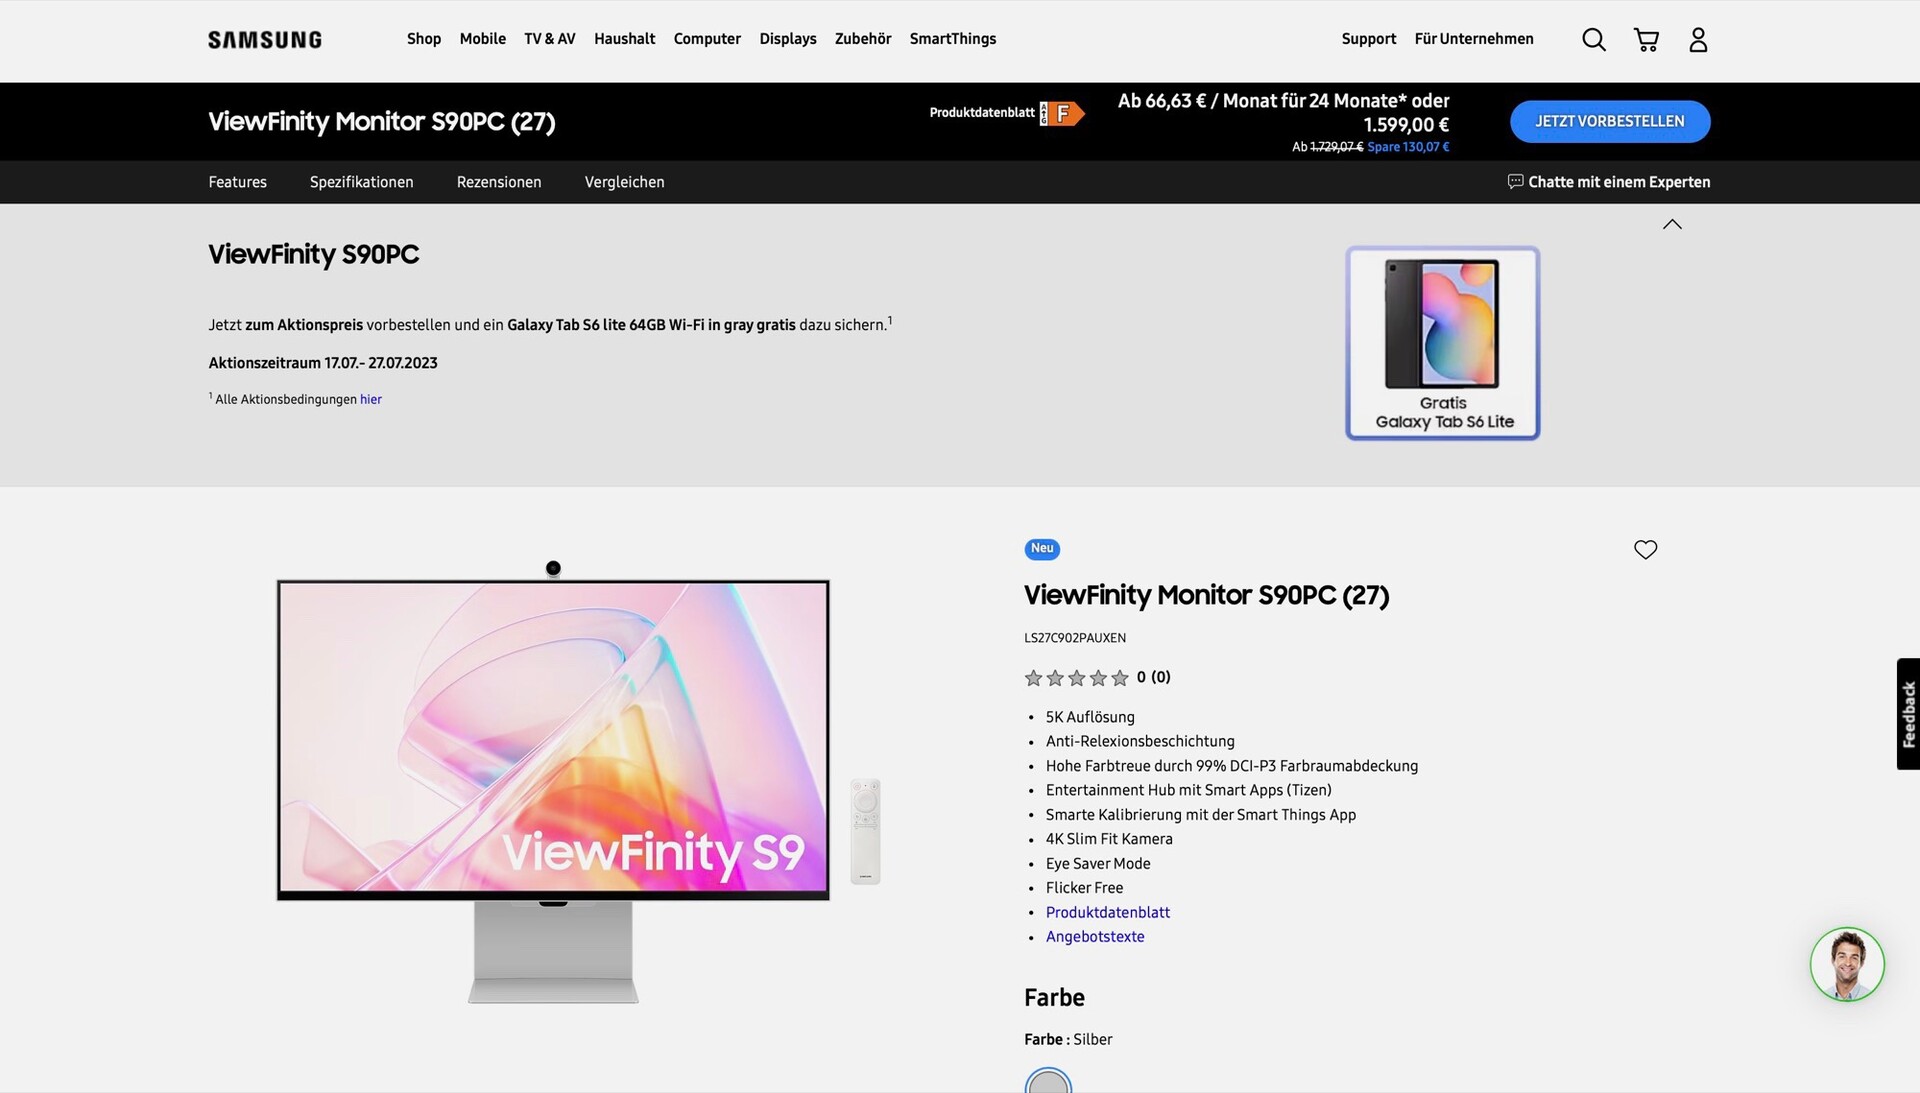Image resolution: width=1920 pixels, height=1093 pixels.
Task: Open Aktionsbedingungen hier link
Action: 371,399
